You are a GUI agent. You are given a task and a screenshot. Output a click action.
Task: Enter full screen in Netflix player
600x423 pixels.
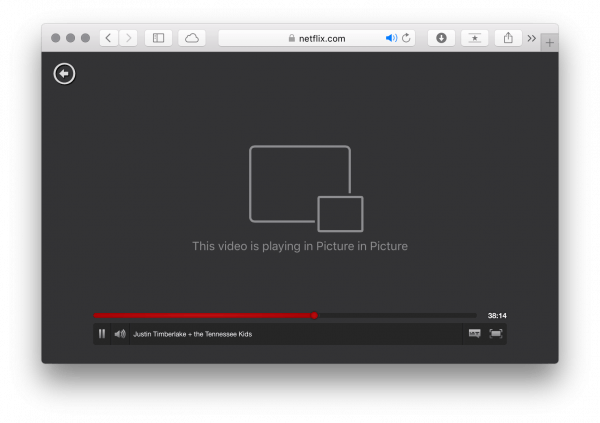pyautogui.click(x=496, y=333)
